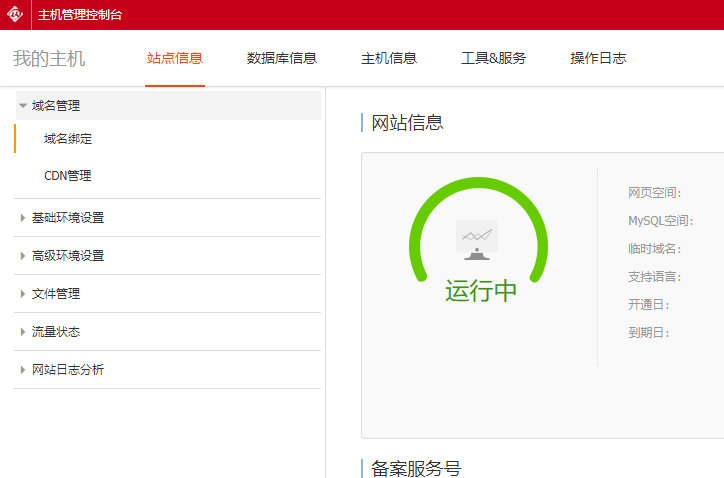Click the 到期日 label
The width and height of the screenshot is (724, 478).
[x=648, y=333]
